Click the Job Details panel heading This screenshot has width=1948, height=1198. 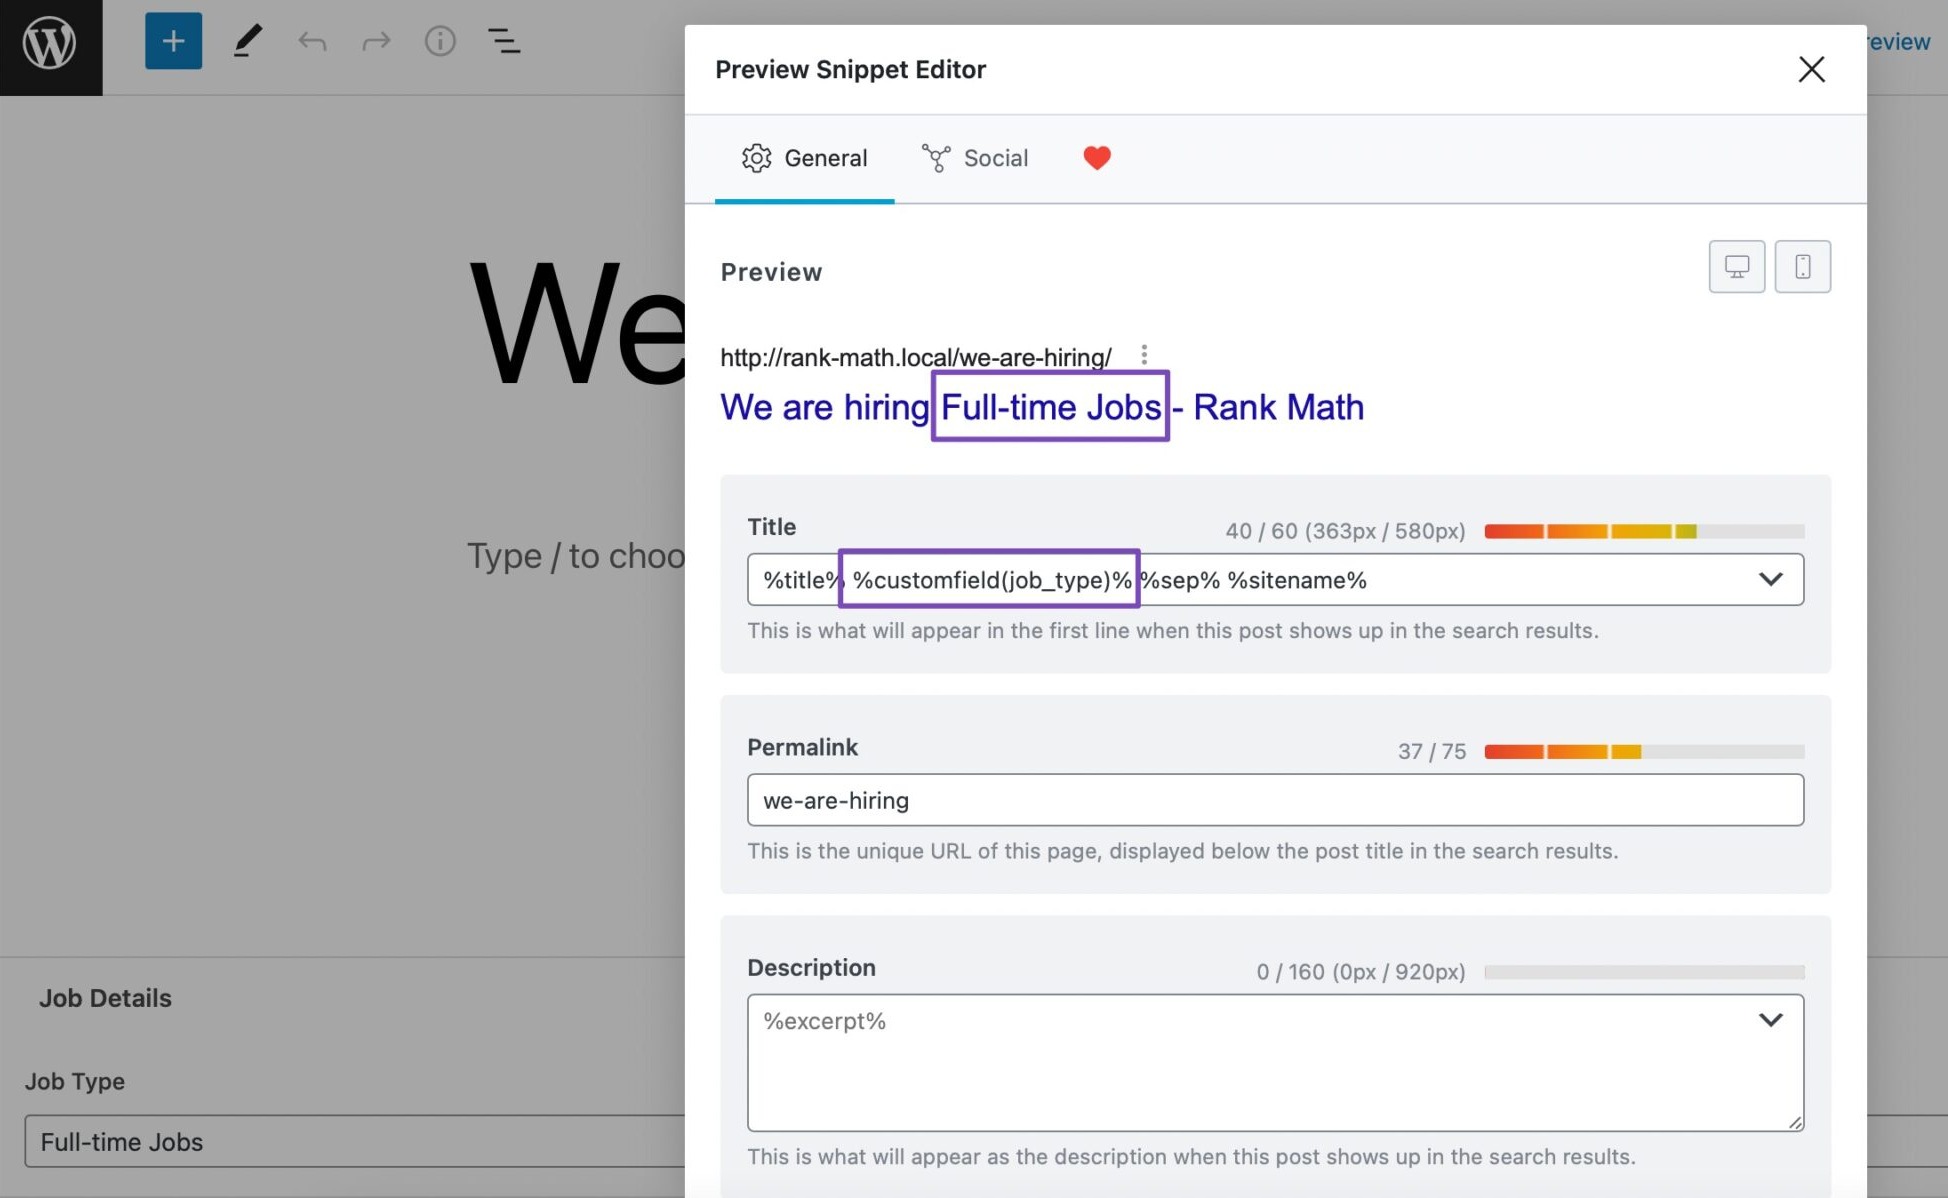pyautogui.click(x=105, y=998)
